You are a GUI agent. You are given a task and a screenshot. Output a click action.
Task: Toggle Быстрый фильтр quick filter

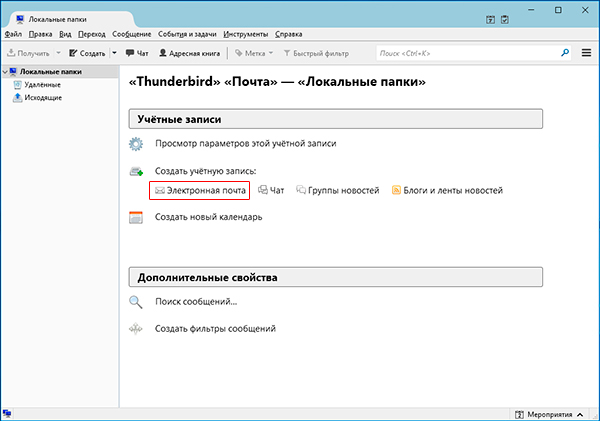tap(316, 53)
